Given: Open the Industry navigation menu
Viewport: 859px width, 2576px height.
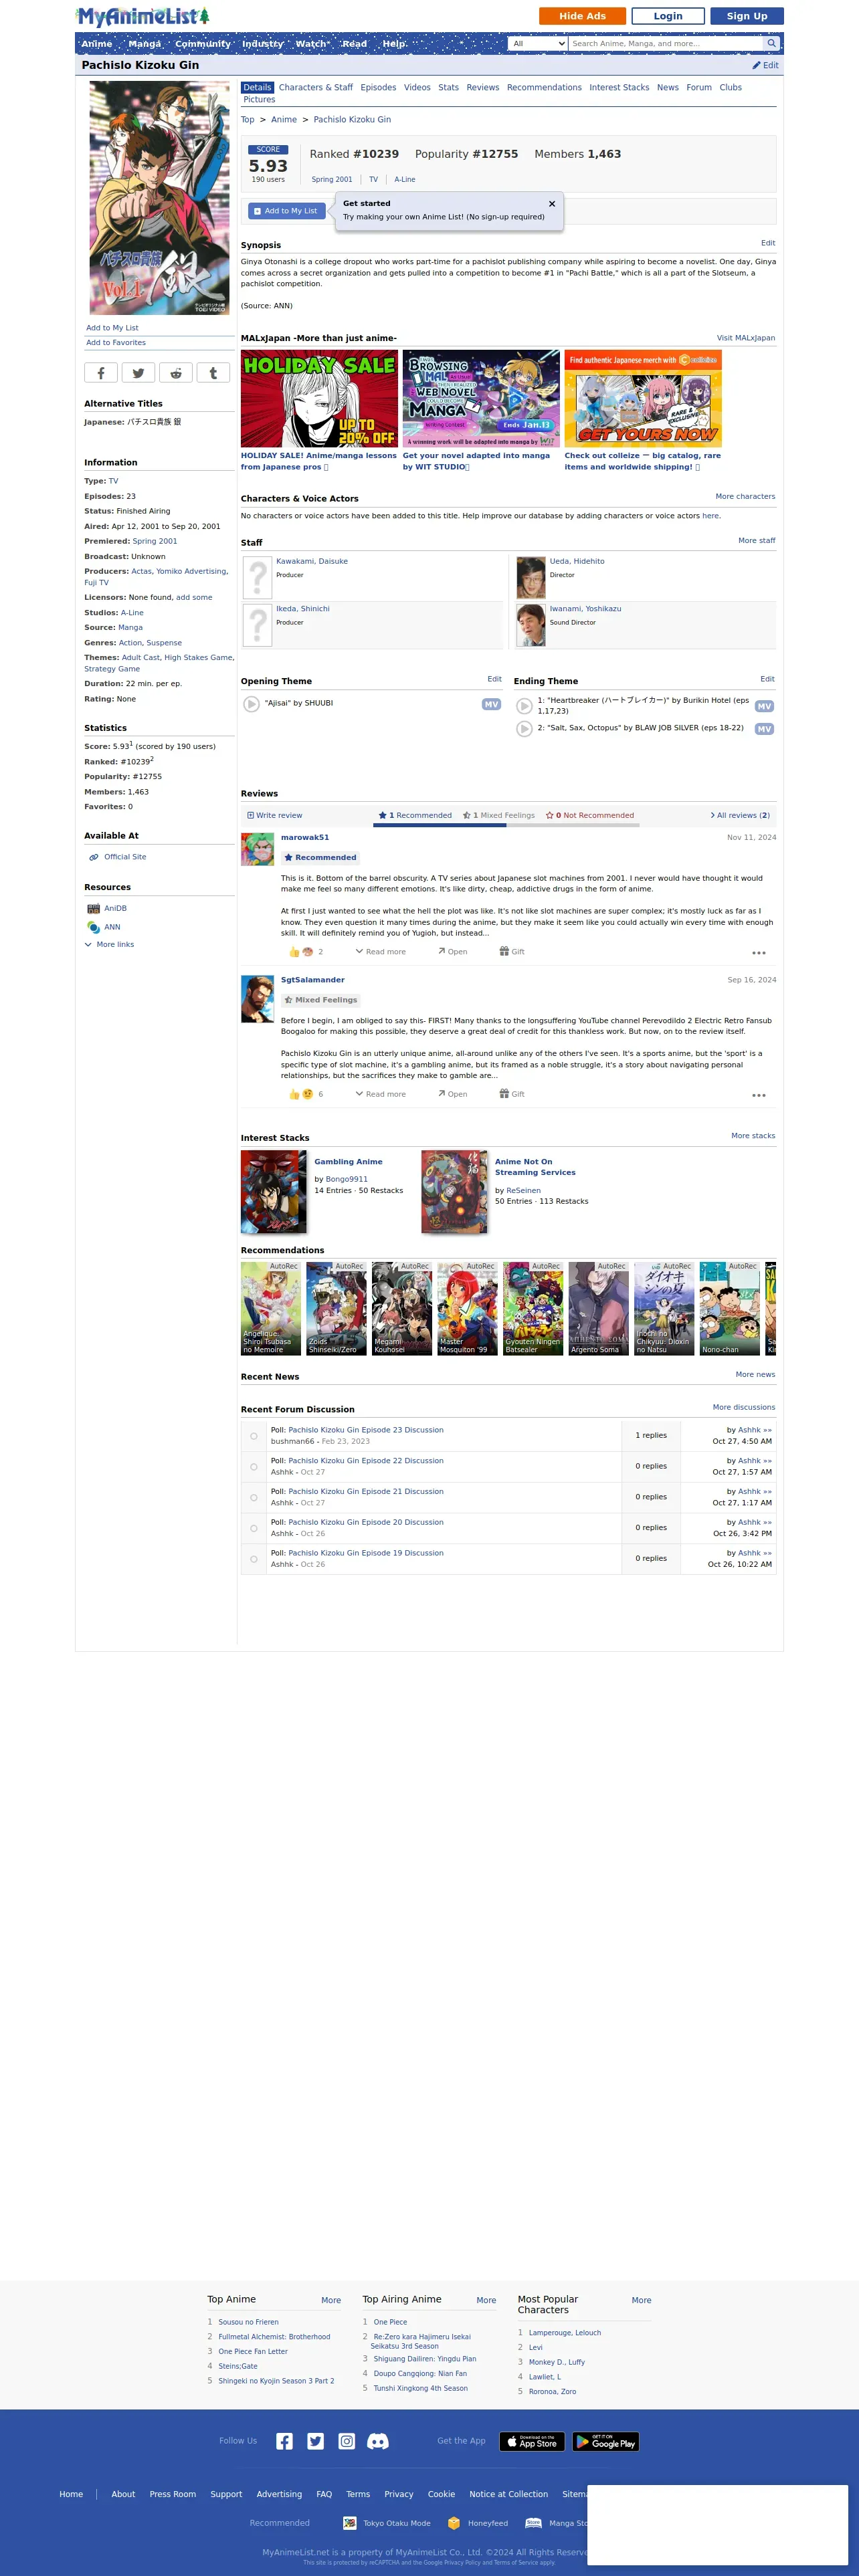Looking at the screenshot, I should point(263,44).
